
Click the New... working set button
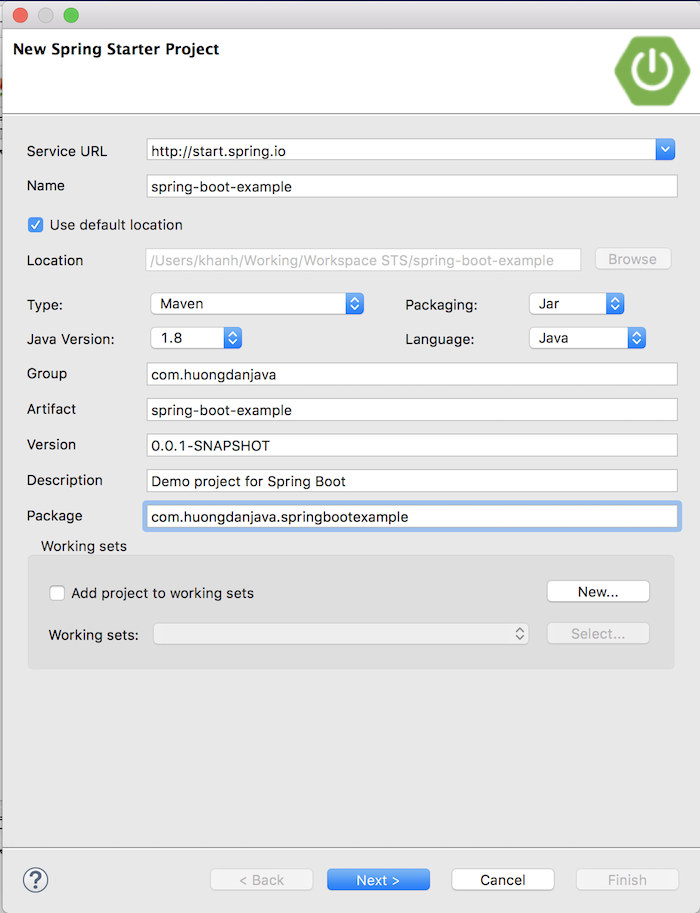pos(598,592)
